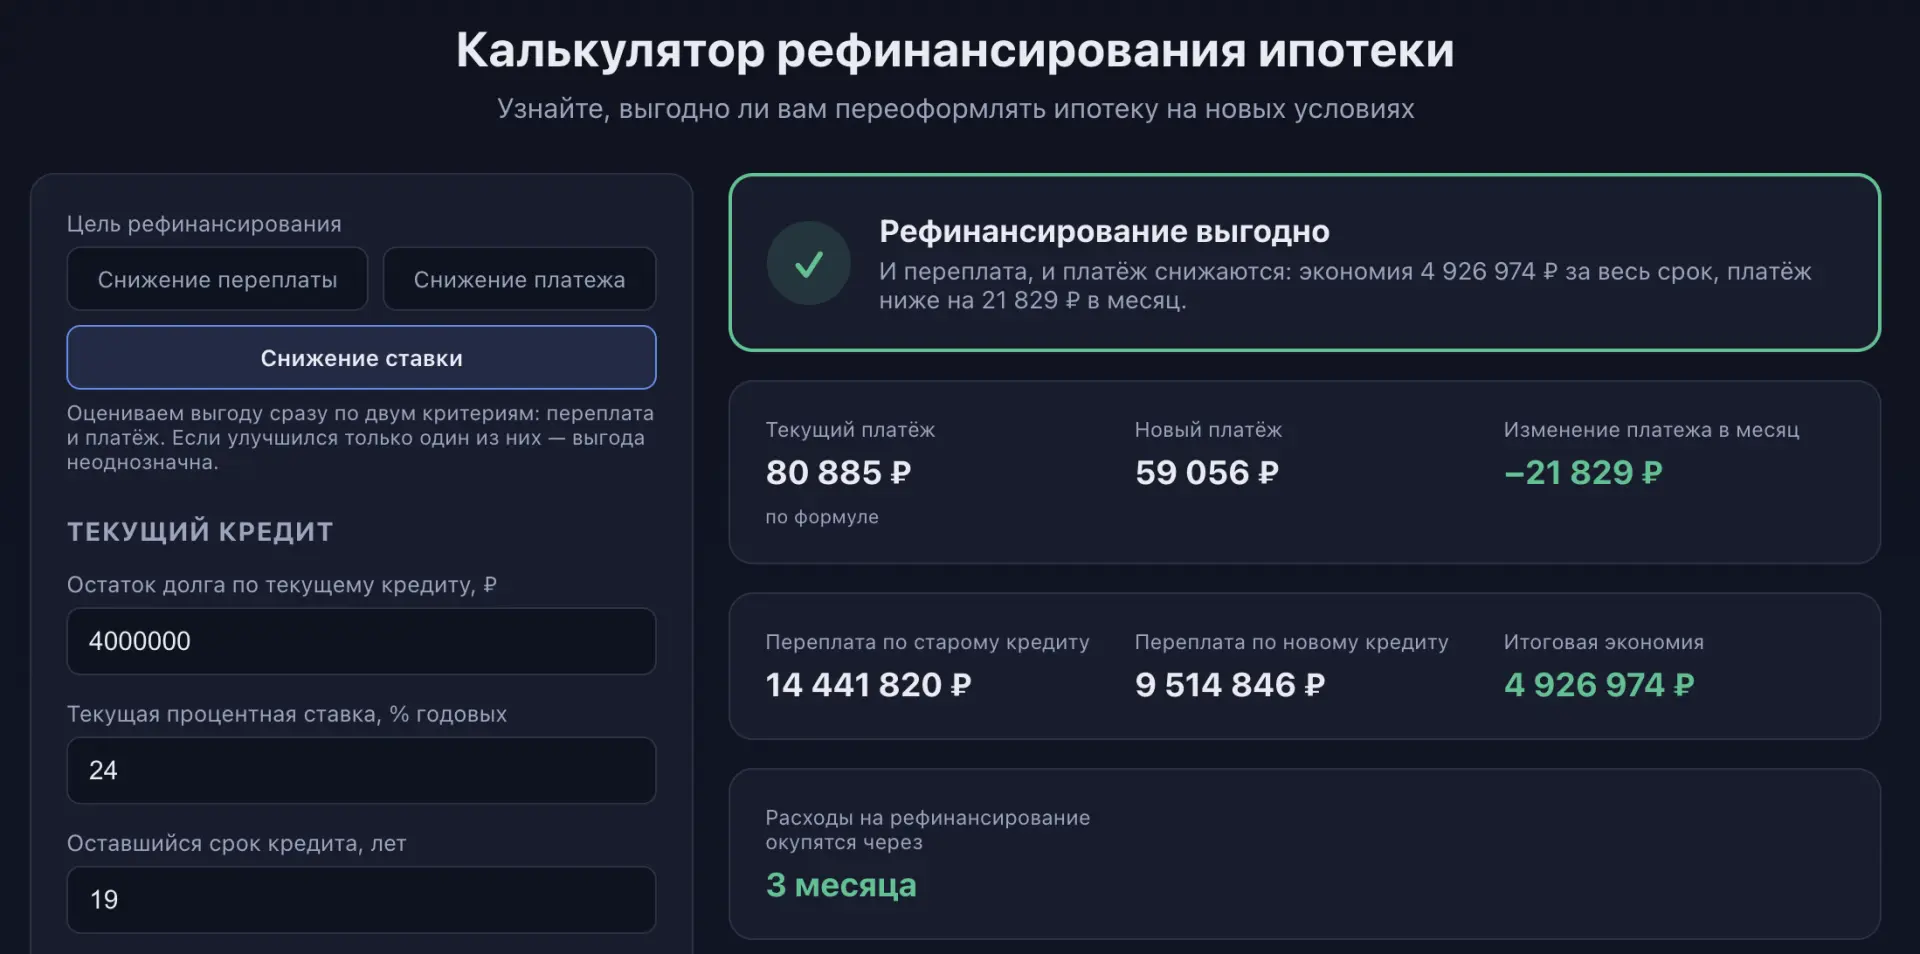Focus the Остаток долга input field
The height and width of the screenshot is (954, 1920).
361,641
